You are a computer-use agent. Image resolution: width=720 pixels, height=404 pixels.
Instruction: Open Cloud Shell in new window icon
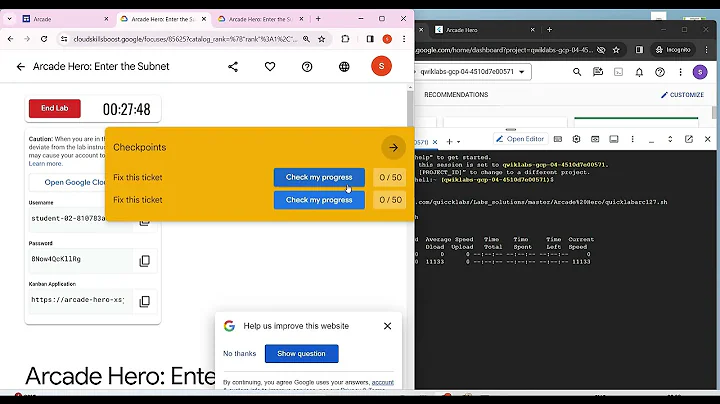pyautogui.click(x=689, y=139)
